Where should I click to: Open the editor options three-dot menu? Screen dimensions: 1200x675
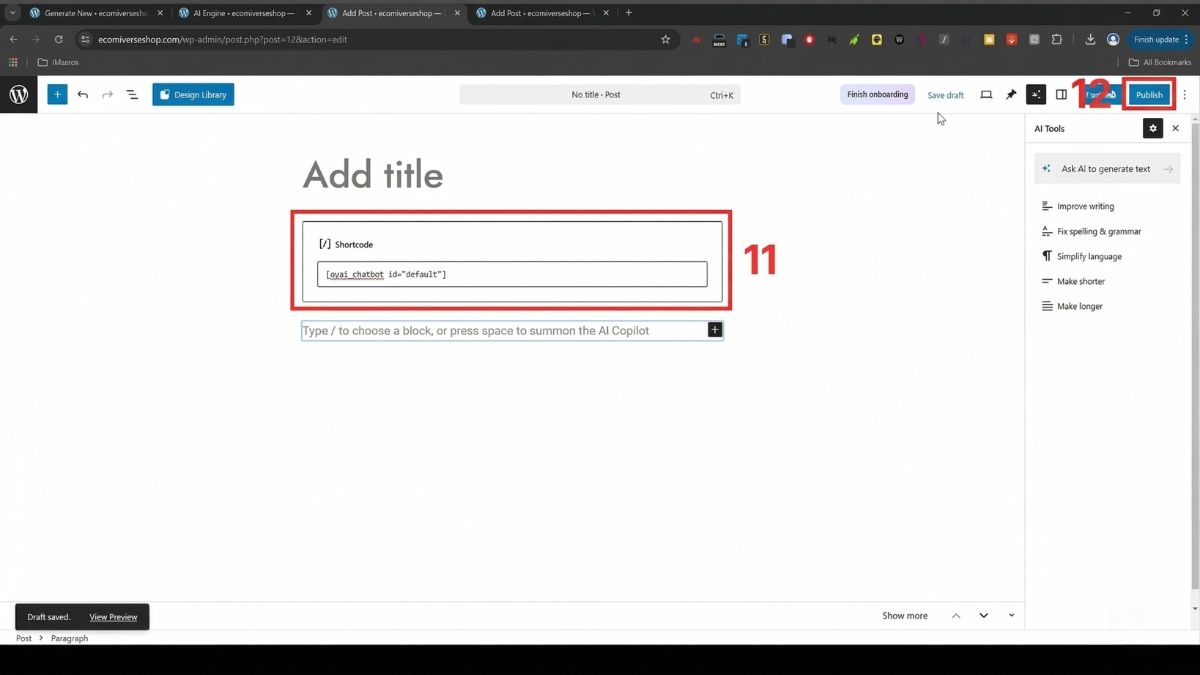(1185, 95)
